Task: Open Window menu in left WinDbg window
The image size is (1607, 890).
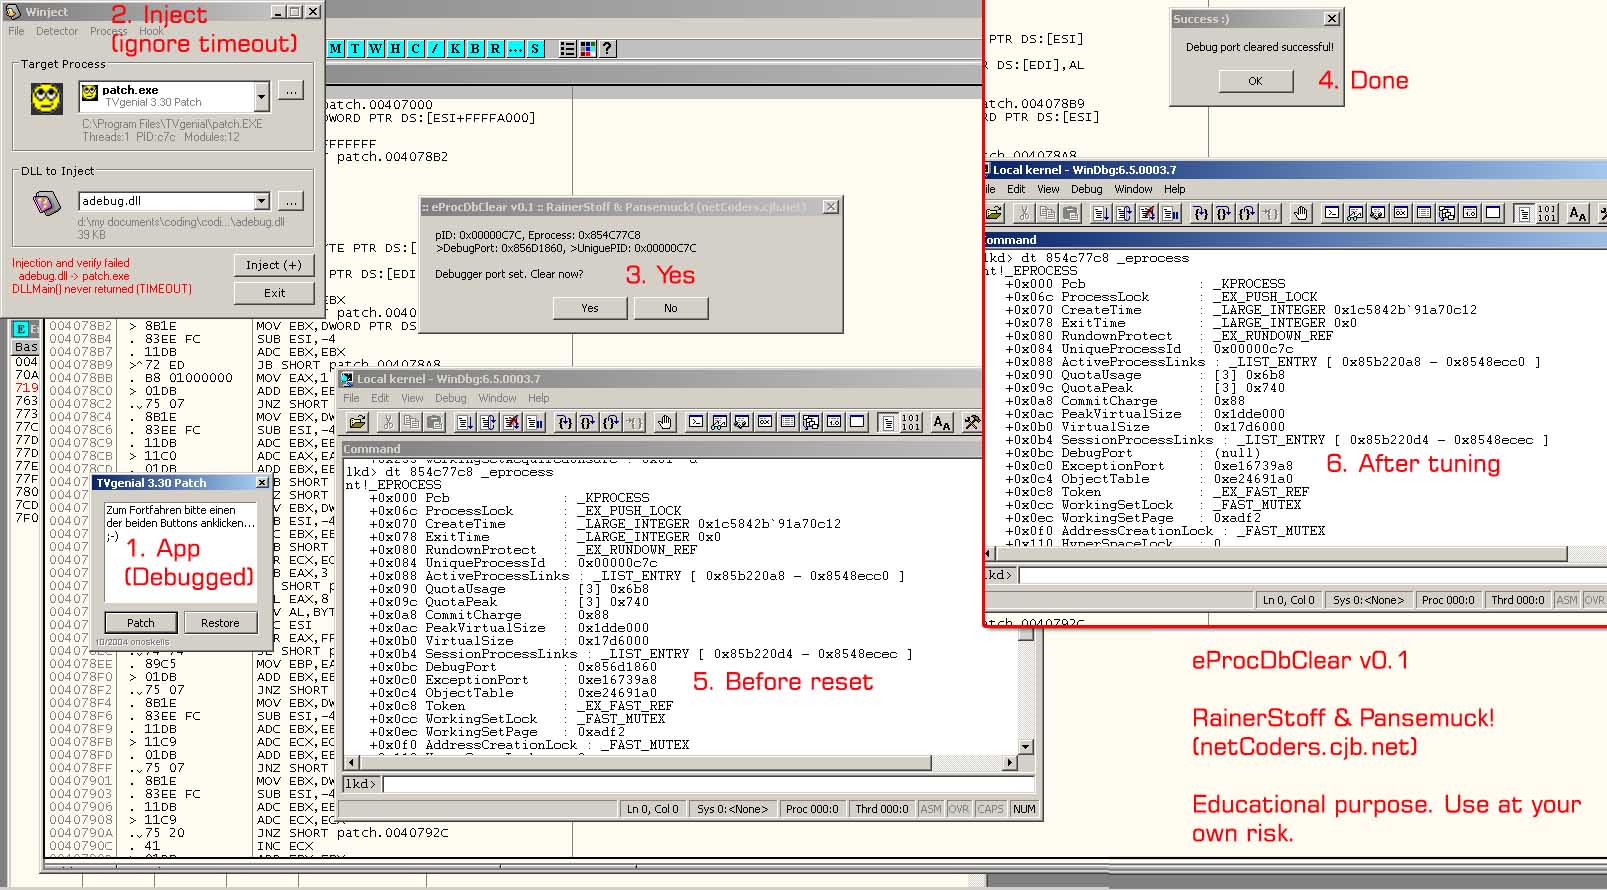Action: (x=497, y=398)
